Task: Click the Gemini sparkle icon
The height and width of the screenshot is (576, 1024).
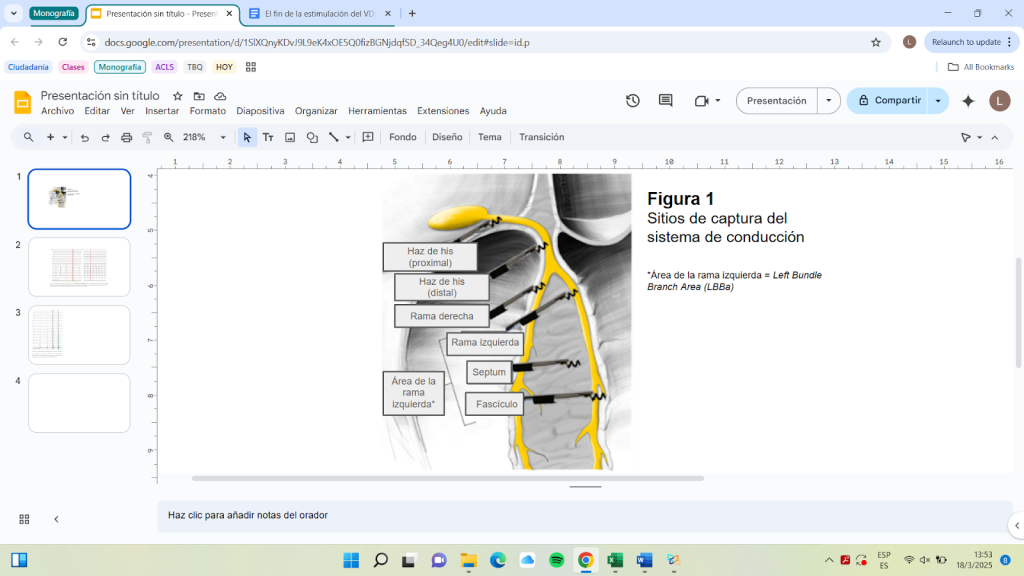Action: 968,101
